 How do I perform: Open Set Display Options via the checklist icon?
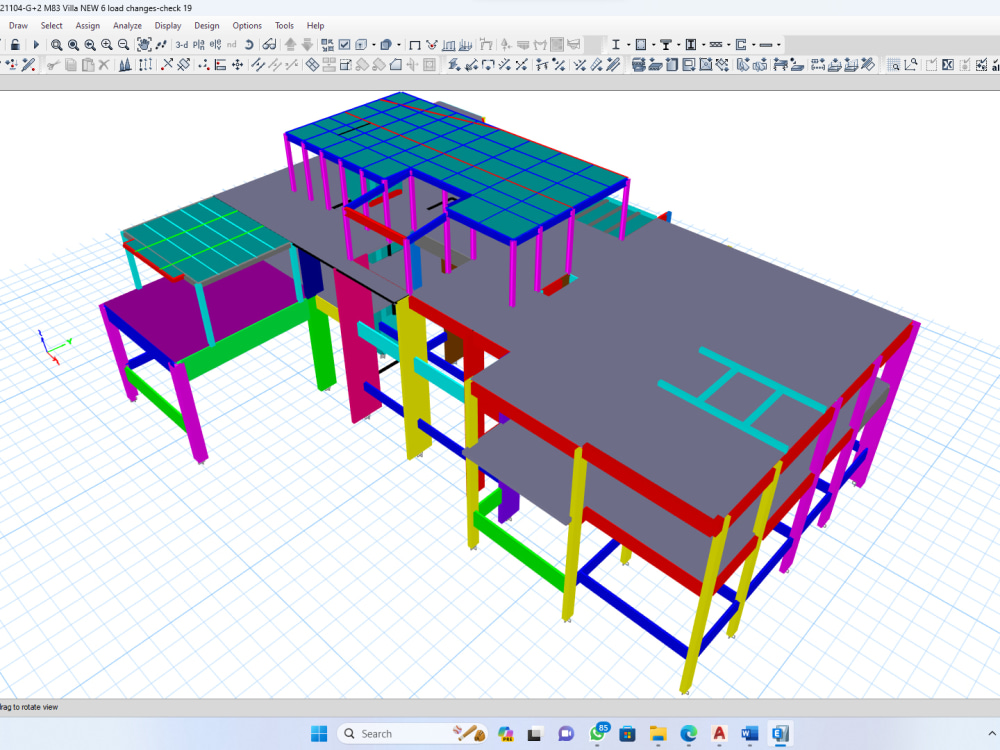343,44
